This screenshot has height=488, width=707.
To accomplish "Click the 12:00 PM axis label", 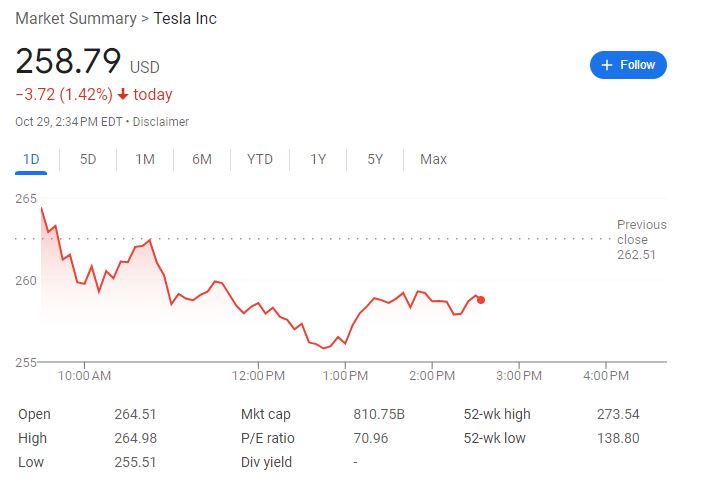I will (x=258, y=376).
